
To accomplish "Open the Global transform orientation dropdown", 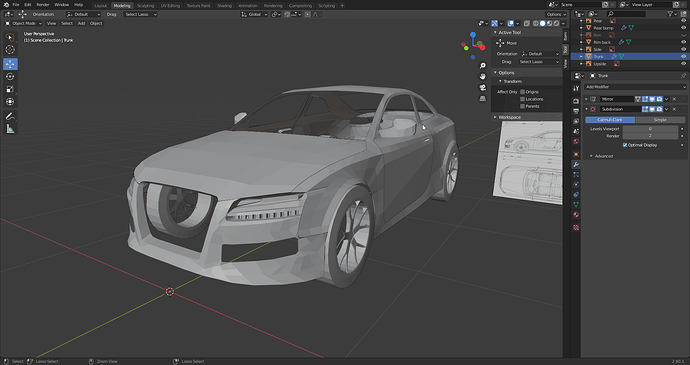I will (x=254, y=15).
